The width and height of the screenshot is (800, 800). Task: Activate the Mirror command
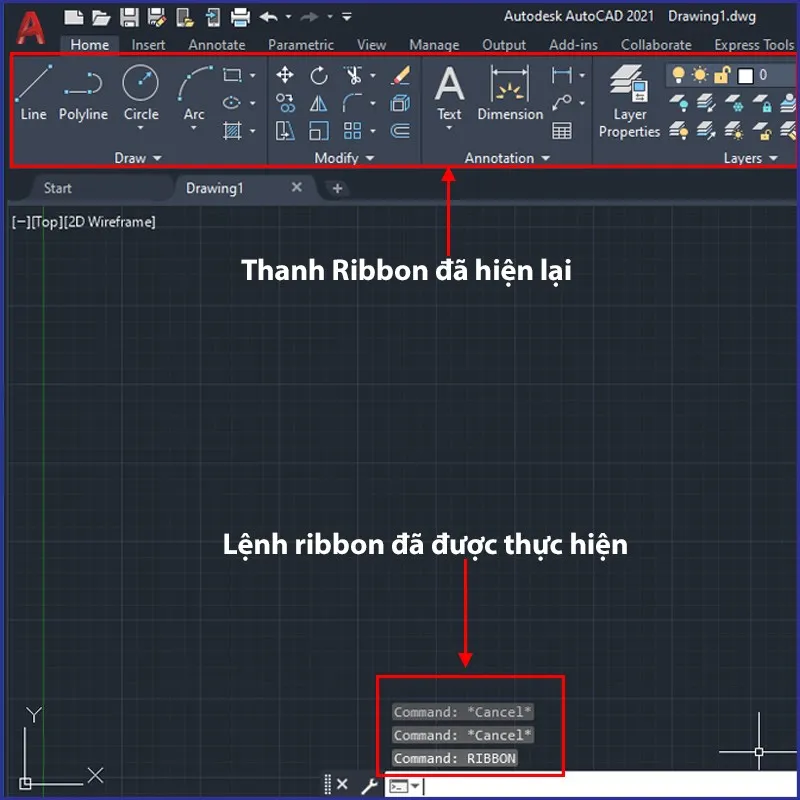(x=317, y=102)
